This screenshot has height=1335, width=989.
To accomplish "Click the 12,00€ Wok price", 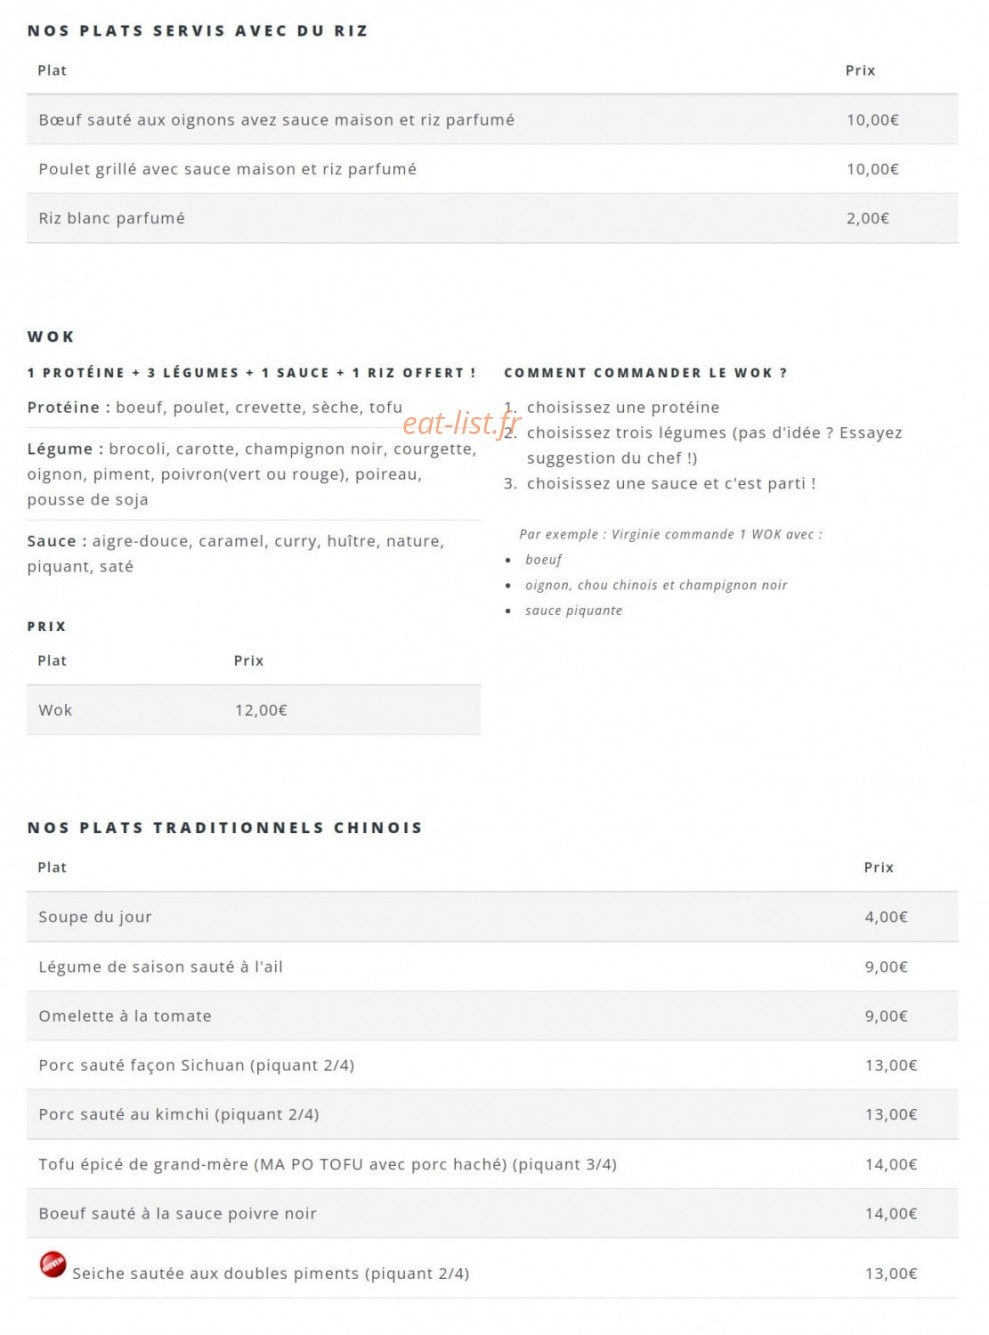I will point(261,710).
